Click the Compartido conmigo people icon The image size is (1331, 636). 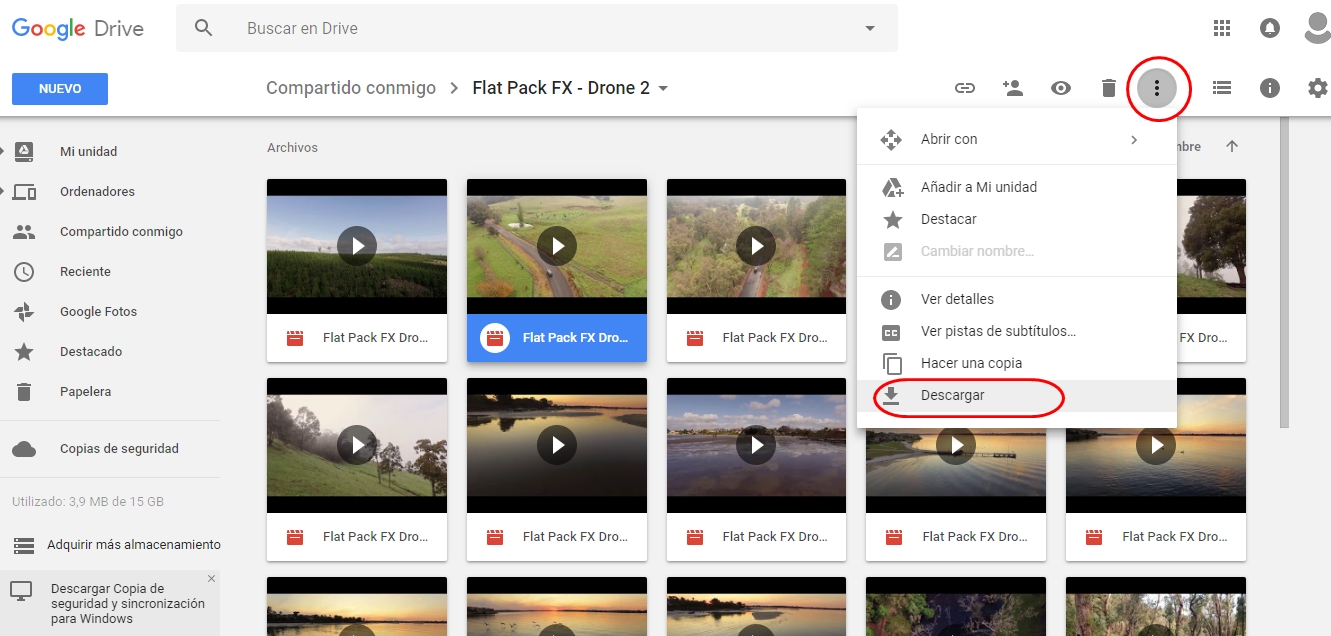pyautogui.click(x=24, y=231)
